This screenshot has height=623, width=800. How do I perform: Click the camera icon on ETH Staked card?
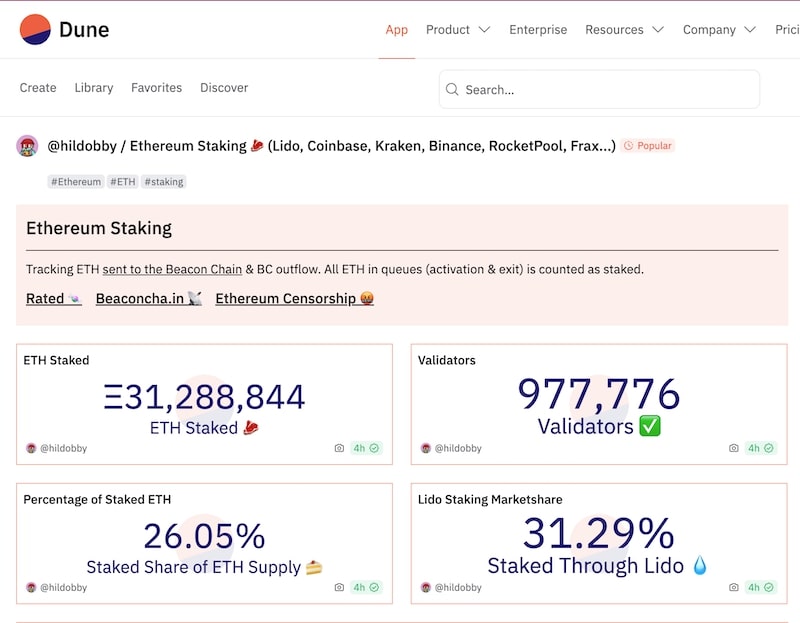point(339,448)
